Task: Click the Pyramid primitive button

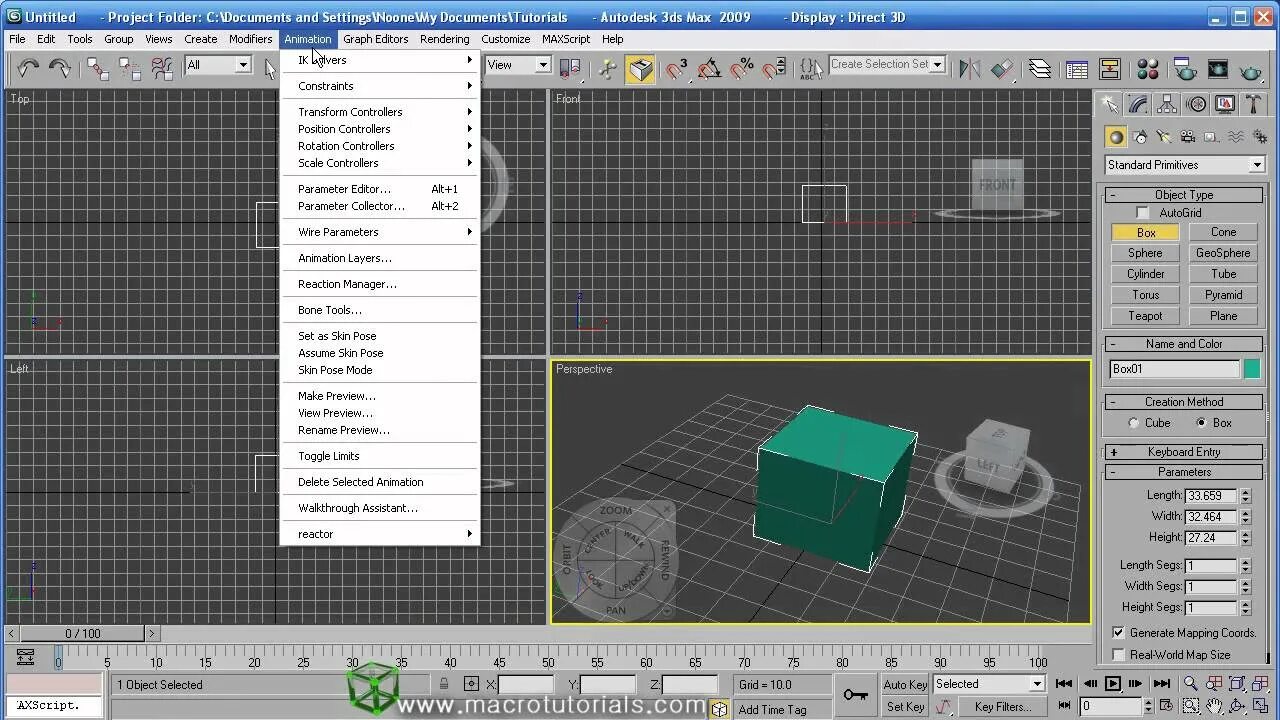Action: pyautogui.click(x=1223, y=295)
